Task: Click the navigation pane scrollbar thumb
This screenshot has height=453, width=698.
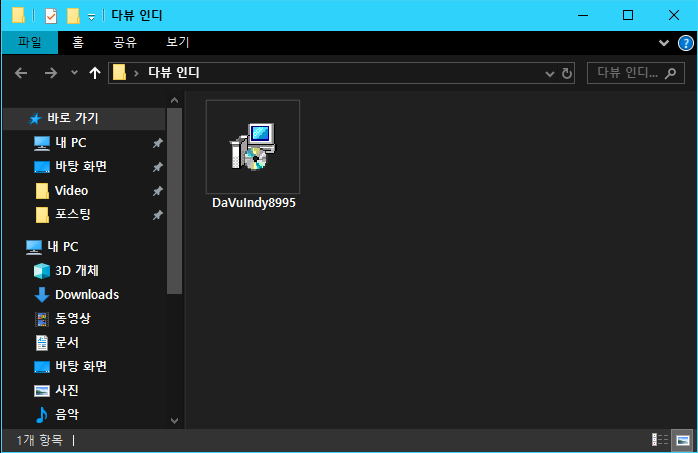Action: [x=174, y=201]
